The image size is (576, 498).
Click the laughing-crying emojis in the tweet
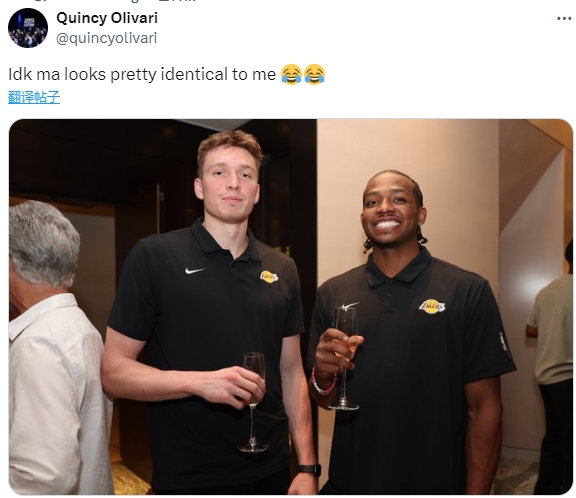[303, 75]
